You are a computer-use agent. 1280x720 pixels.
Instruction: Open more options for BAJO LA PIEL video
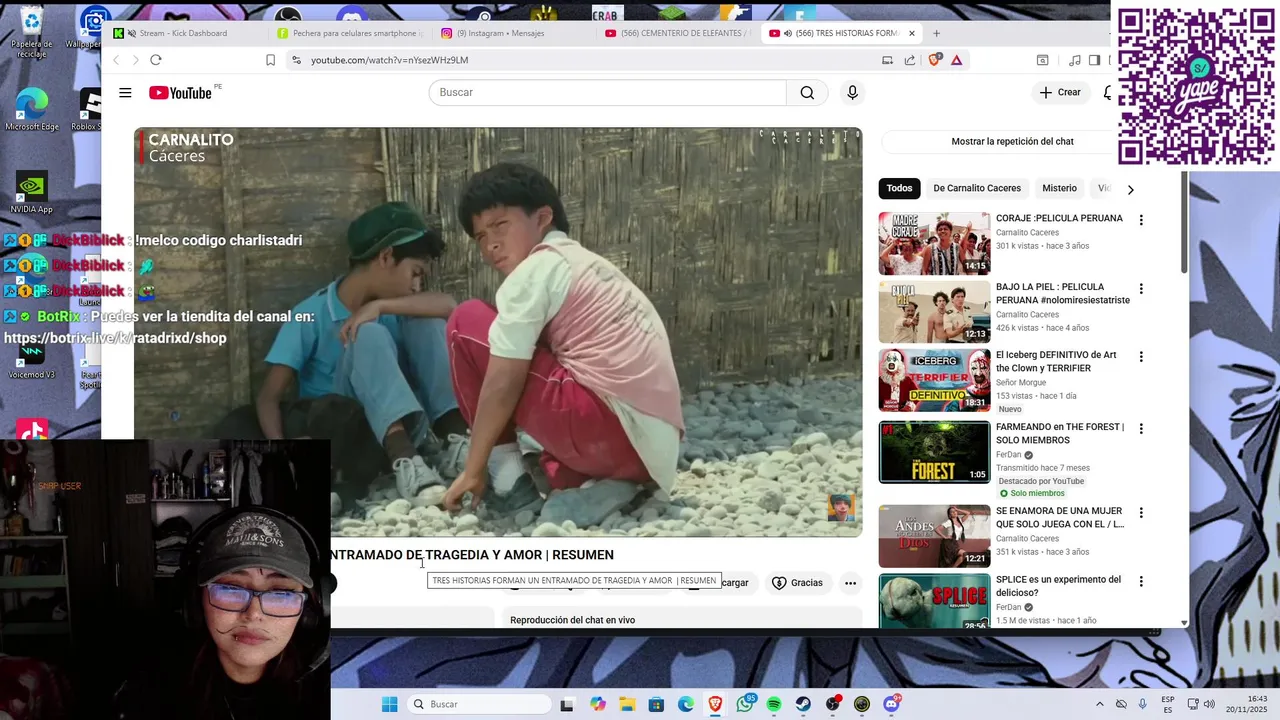pos(1141,289)
